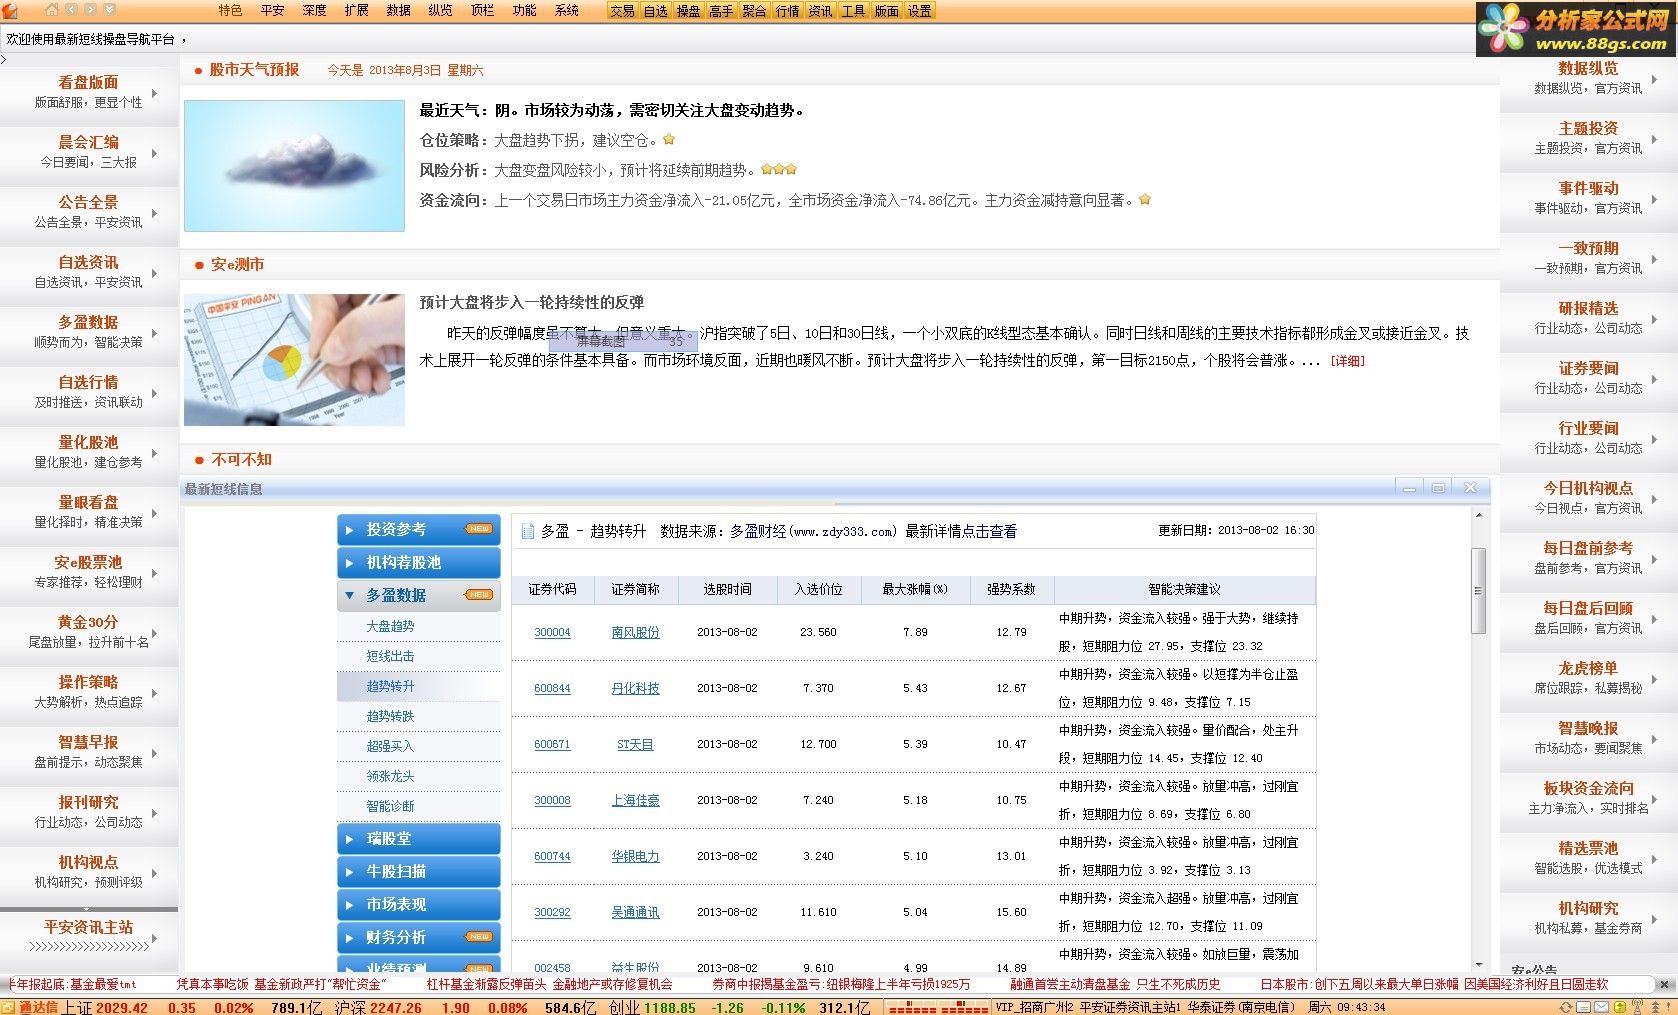The image size is (1678, 1015).
Task: Click 强势系数 column header
Action: [x=1011, y=589]
